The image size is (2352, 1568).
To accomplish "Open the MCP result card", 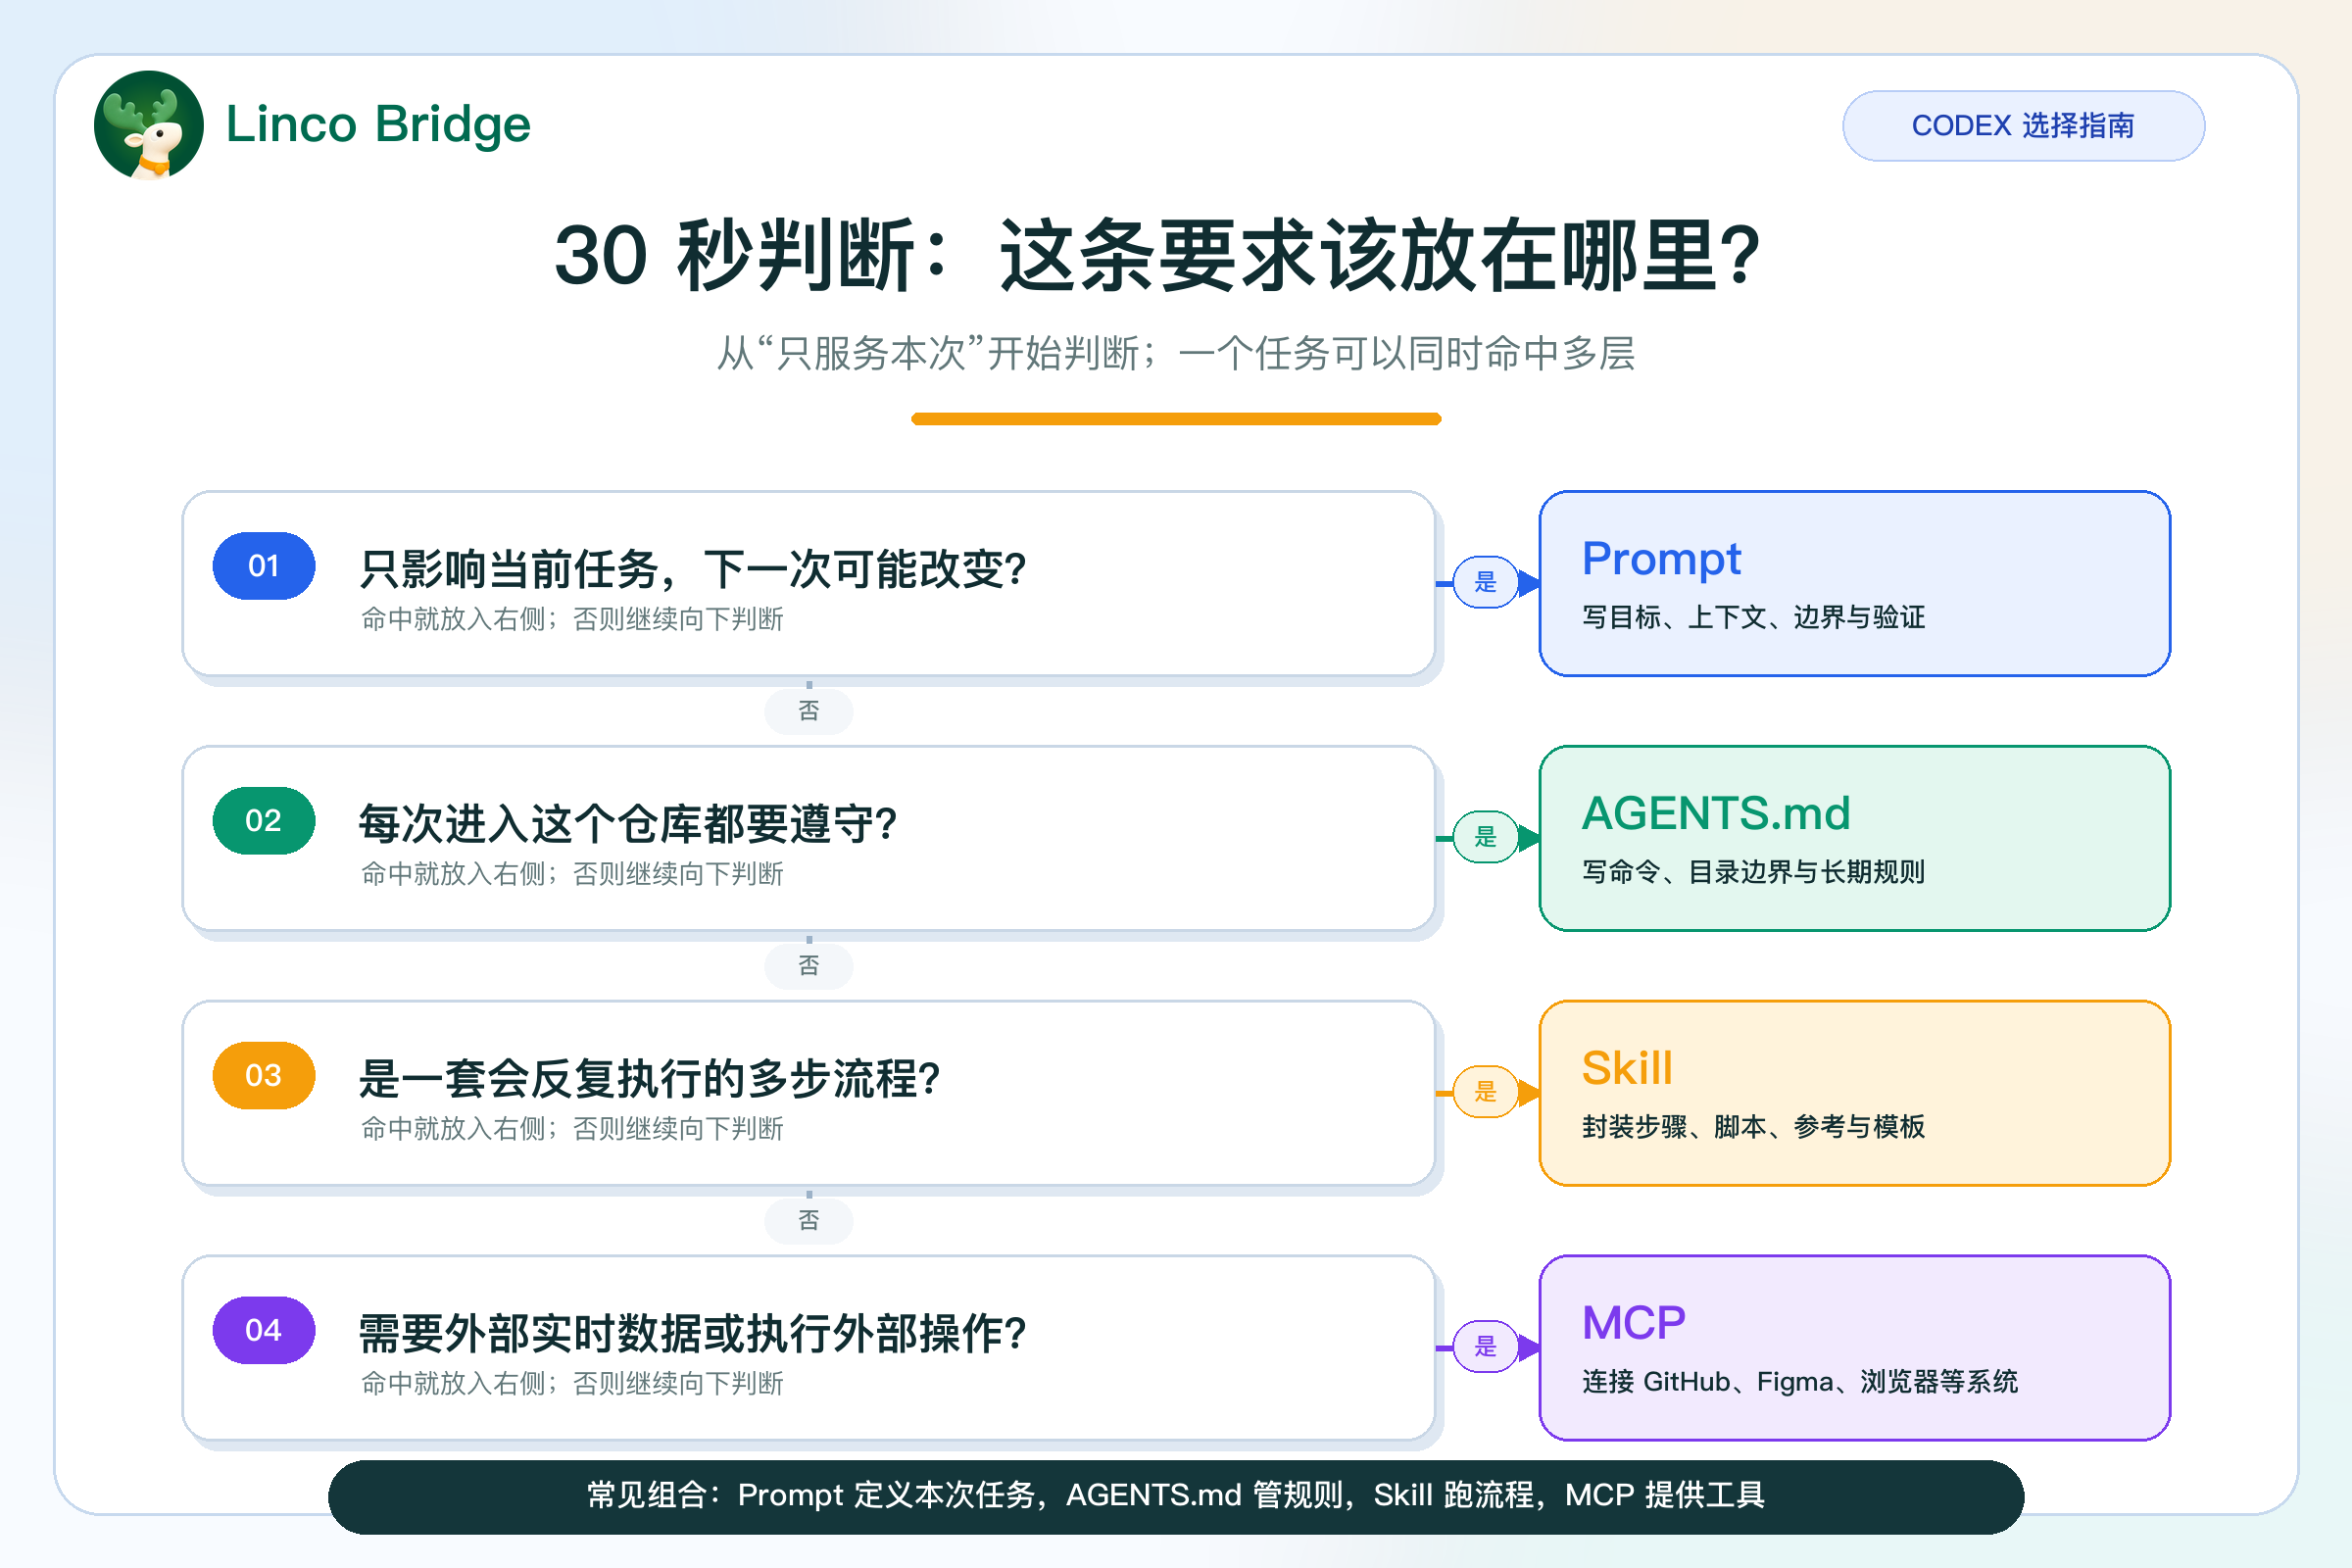I will [x=1855, y=1349].
